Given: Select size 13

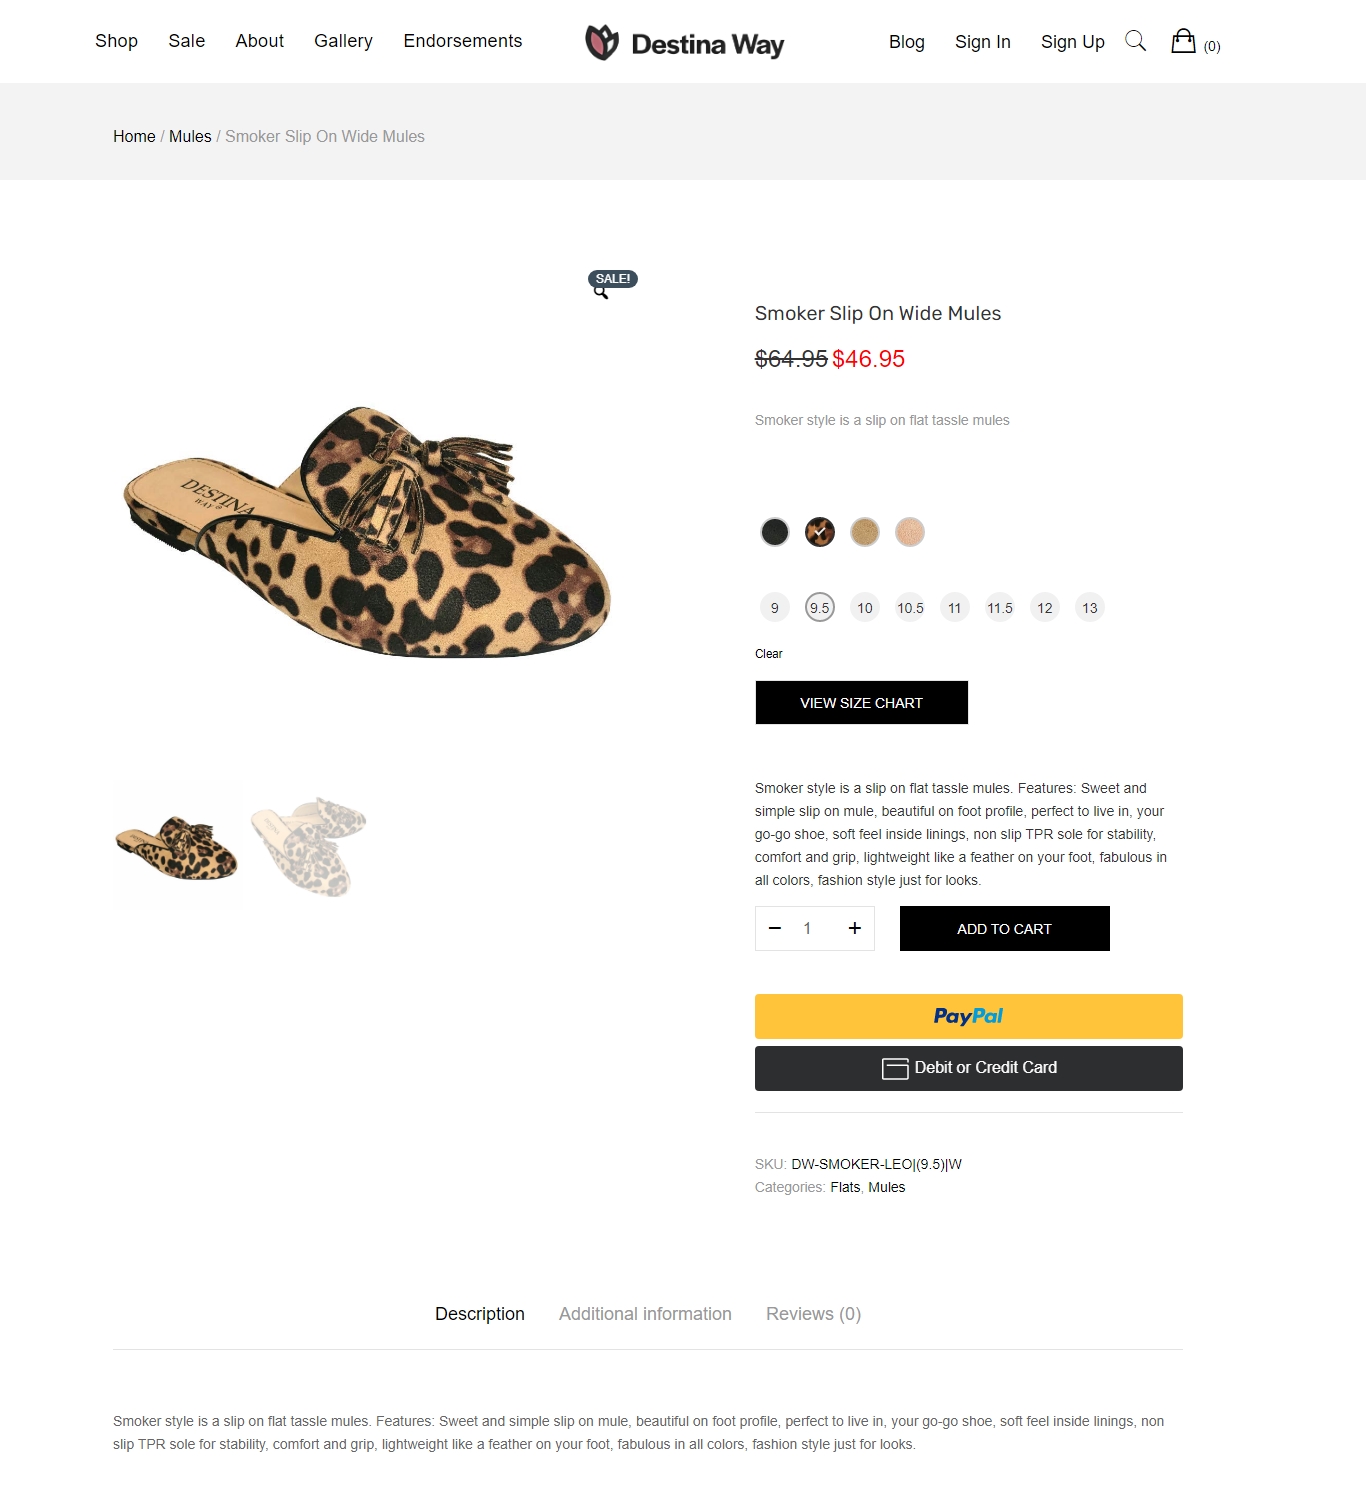Looking at the screenshot, I should coord(1090,608).
